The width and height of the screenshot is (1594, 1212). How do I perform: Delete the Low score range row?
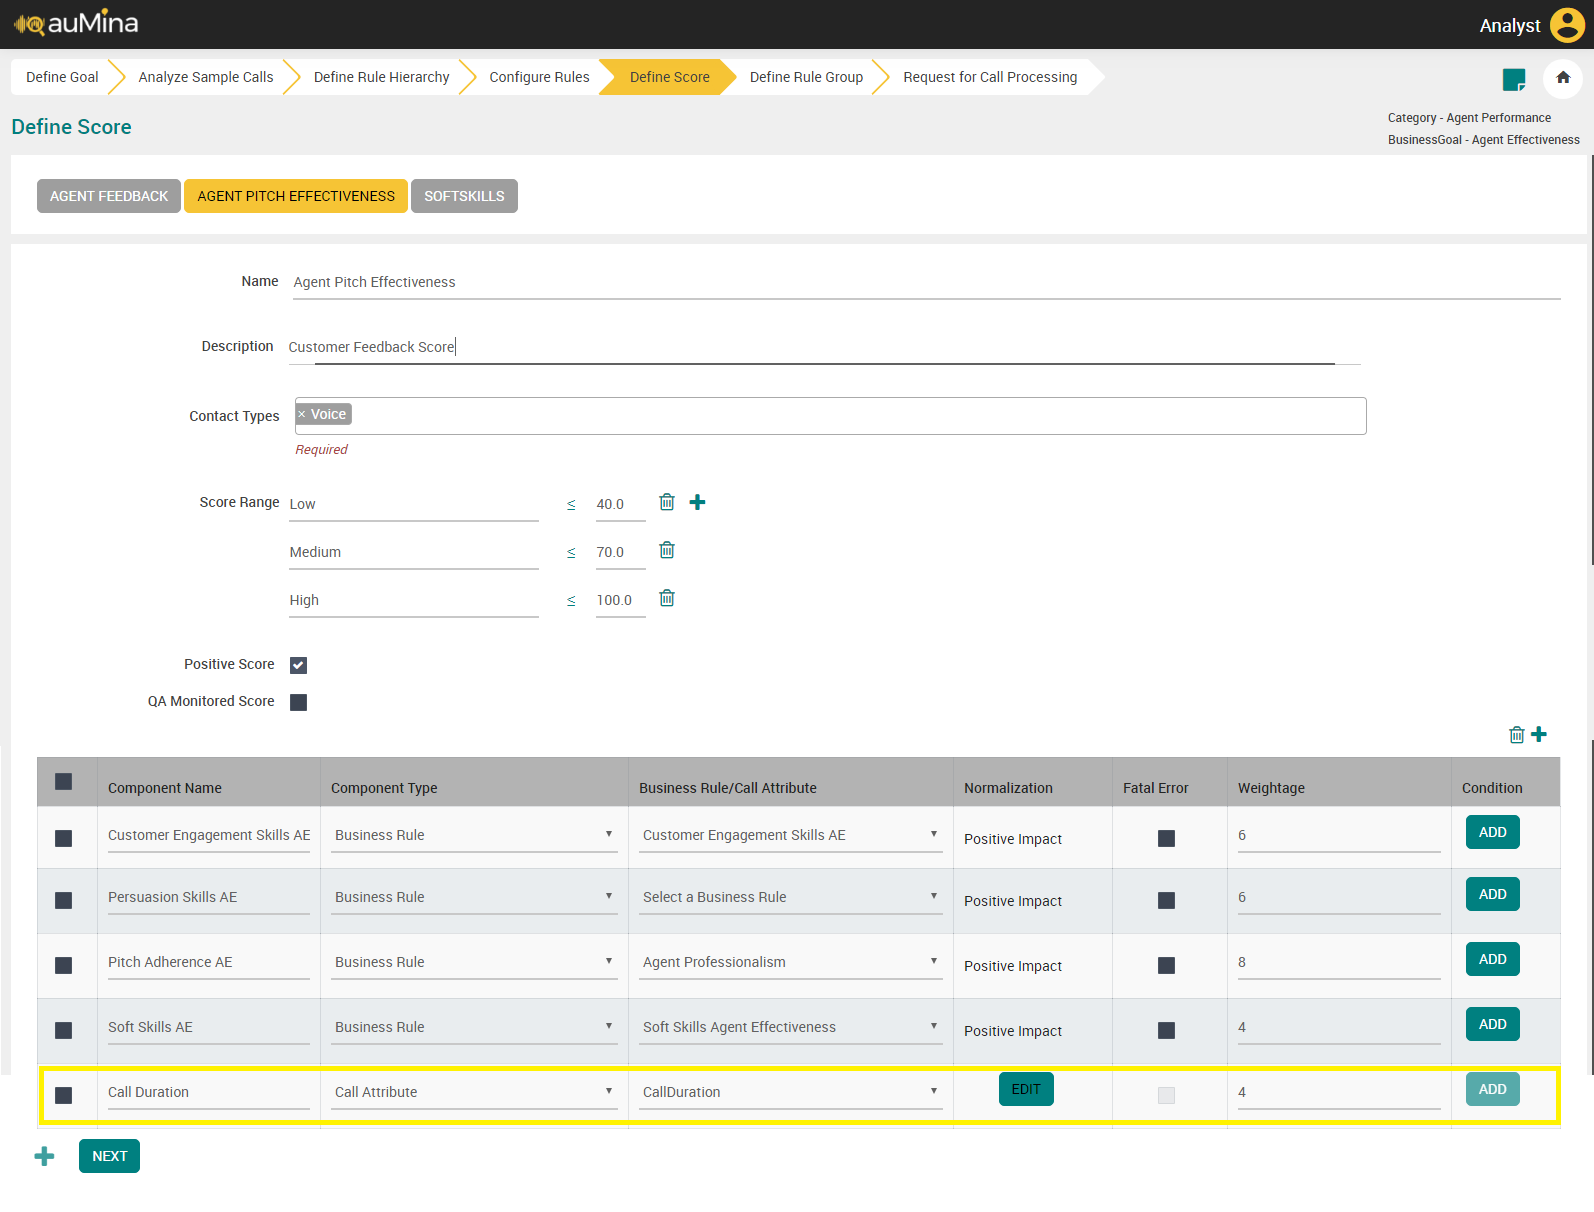coord(667,502)
